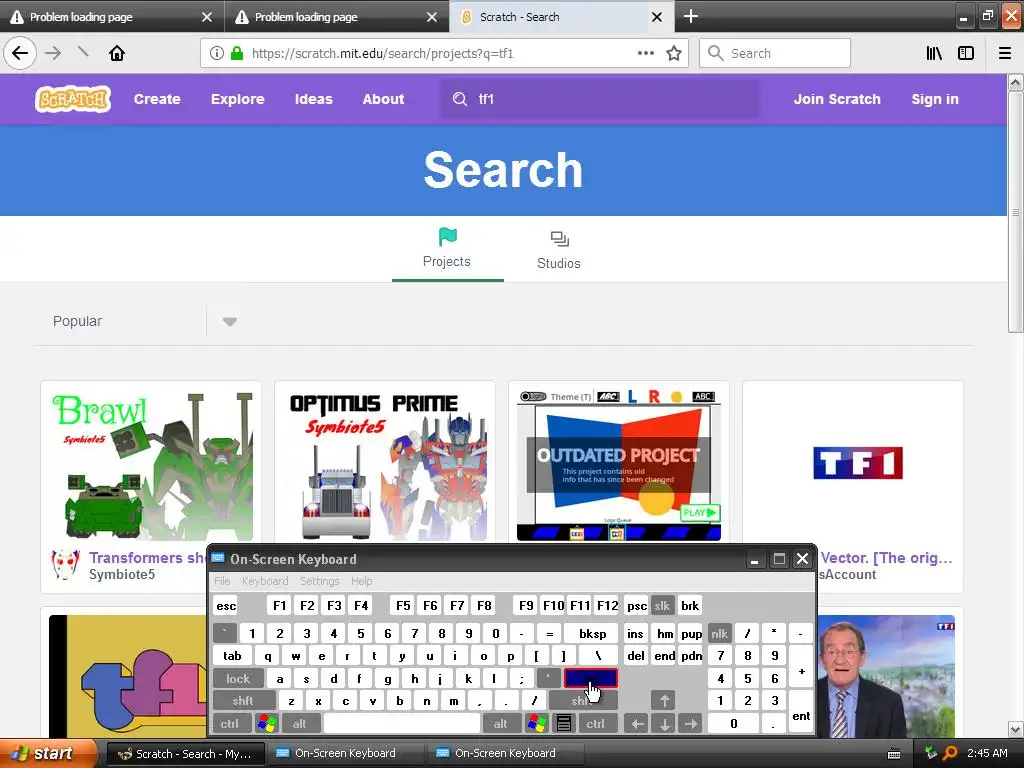Open site information icon in address bar
The image size is (1024, 768).
(x=217, y=53)
